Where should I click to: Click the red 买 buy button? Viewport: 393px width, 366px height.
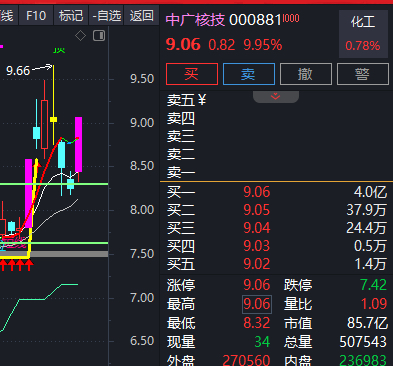(x=192, y=74)
